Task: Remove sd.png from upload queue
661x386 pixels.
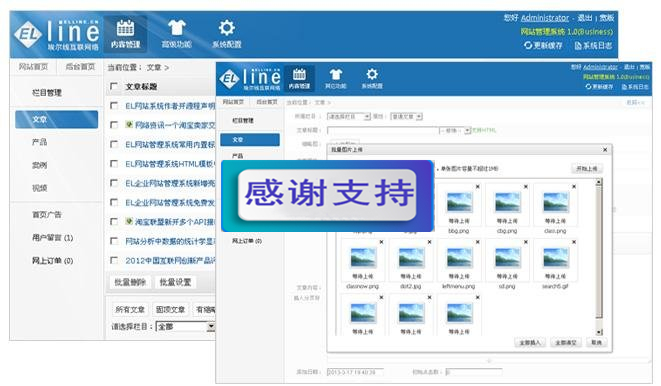Action: [x=526, y=242]
